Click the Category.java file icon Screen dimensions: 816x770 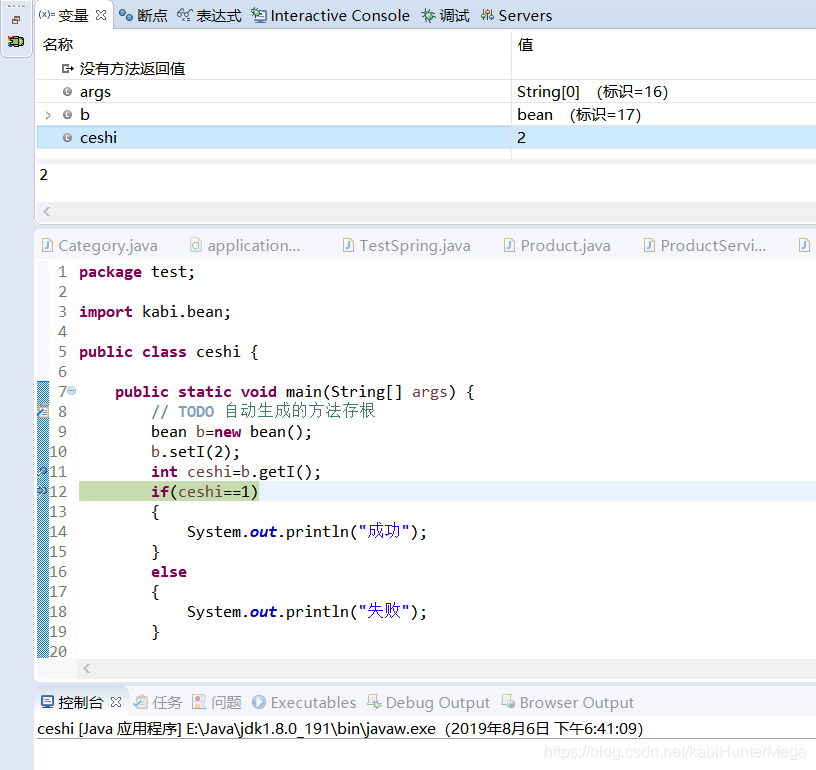(47, 245)
